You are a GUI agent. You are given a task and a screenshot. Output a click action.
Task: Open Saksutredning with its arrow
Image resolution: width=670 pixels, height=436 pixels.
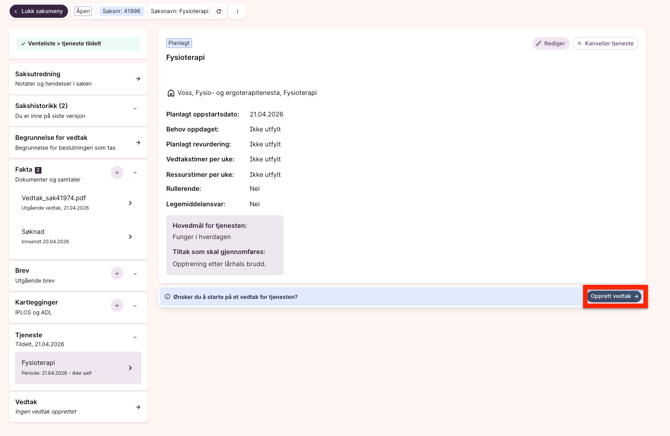pos(138,79)
